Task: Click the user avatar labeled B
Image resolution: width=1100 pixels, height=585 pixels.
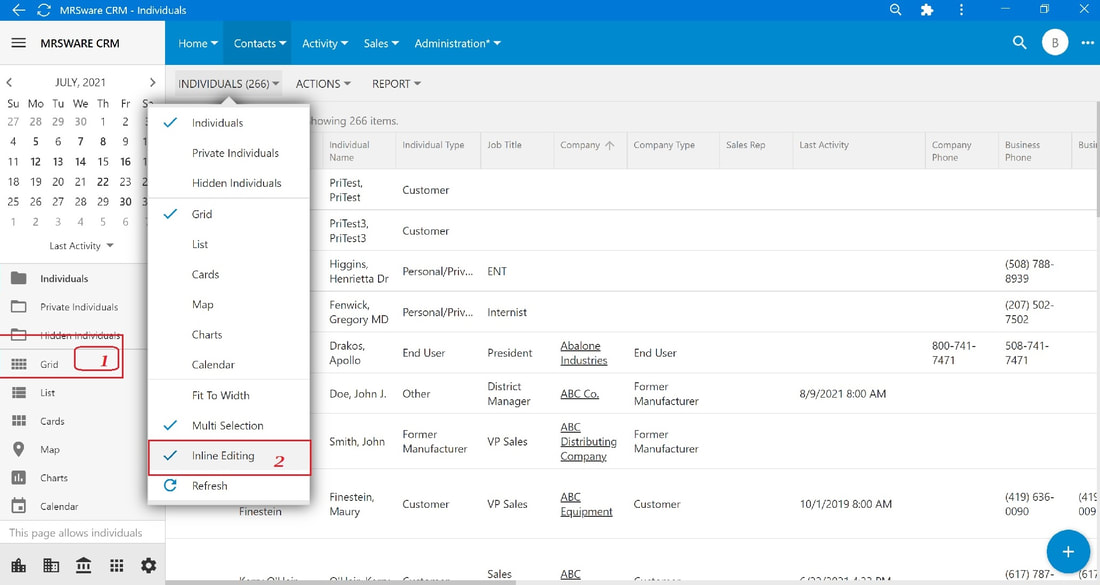Action: (1054, 43)
